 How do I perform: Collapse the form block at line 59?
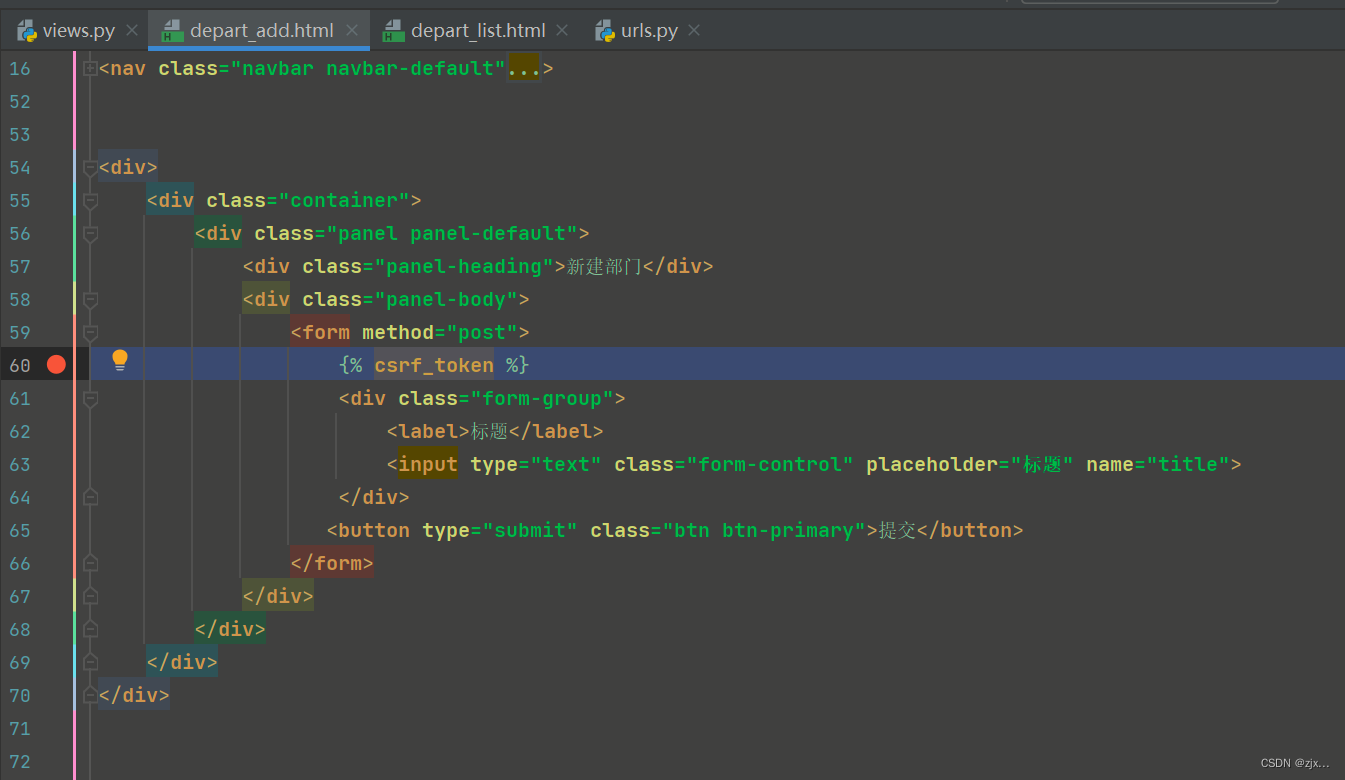pyautogui.click(x=90, y=332)
